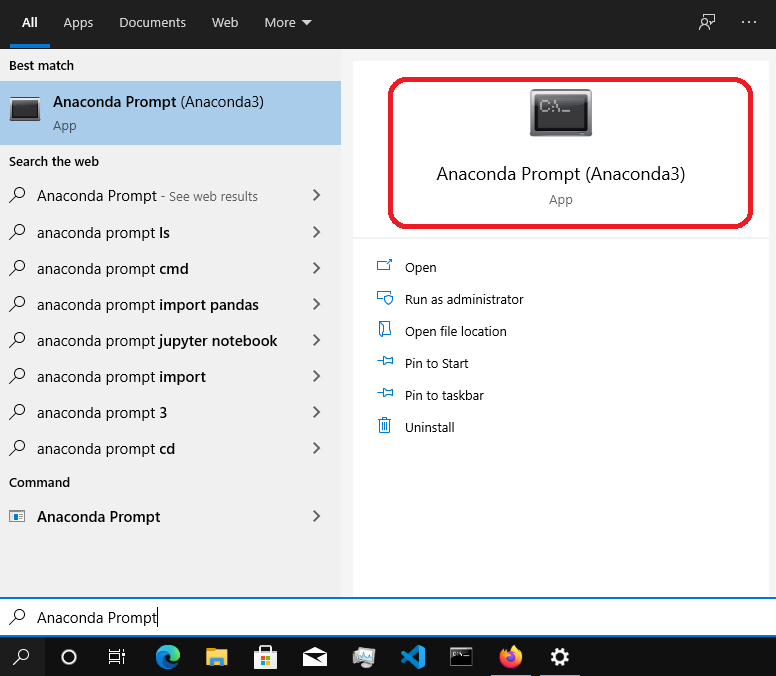Screen dimensions: 776x676
Task: Open Settings gear in the taskbar
Action: coord(560,657)
